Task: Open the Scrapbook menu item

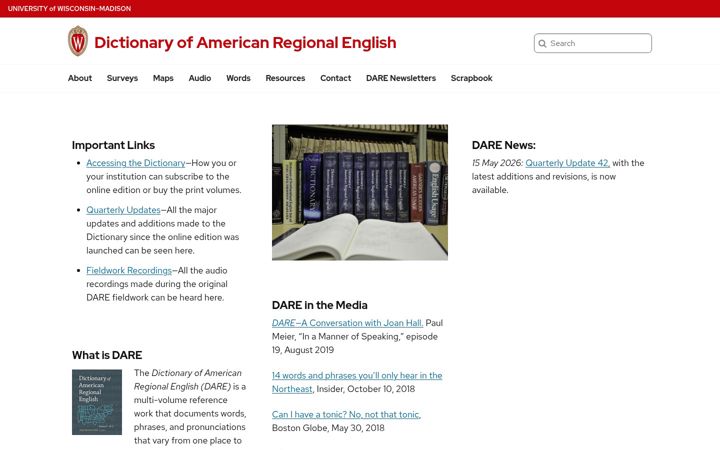Action: (472, 78)
